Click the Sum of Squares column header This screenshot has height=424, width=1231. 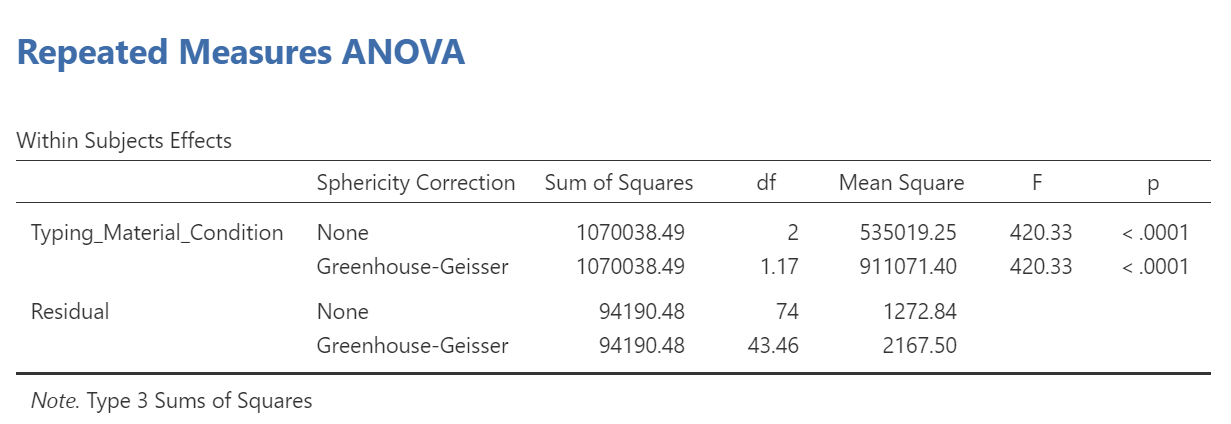(x=619, y=183)
